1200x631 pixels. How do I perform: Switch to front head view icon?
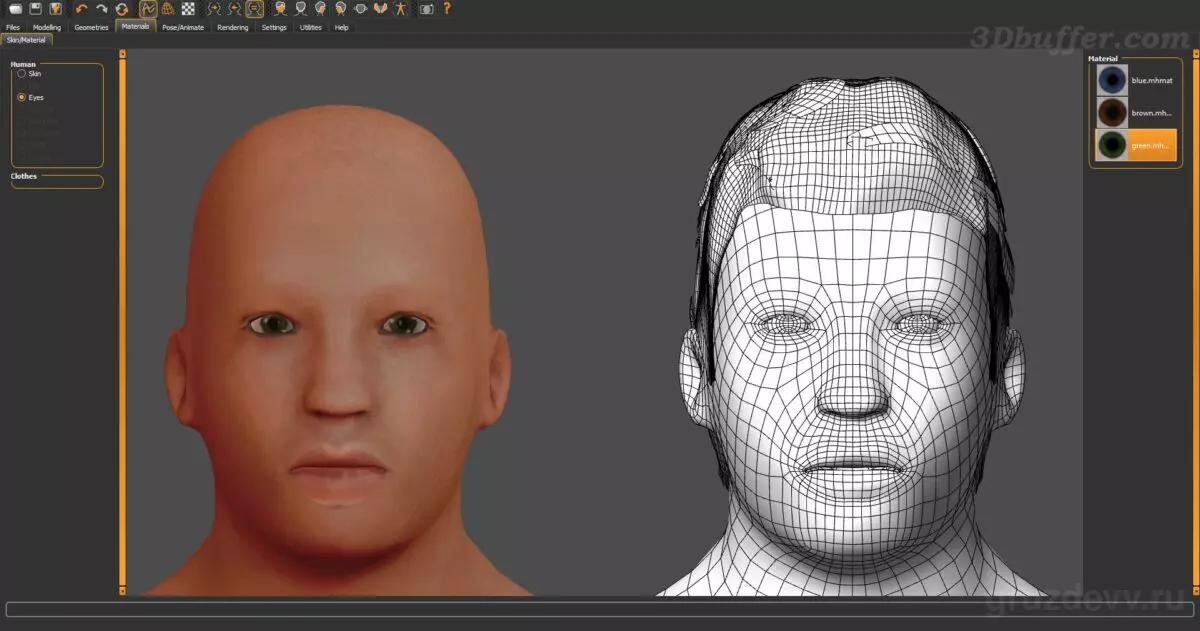pyautogui.click(x=281, y=8)
